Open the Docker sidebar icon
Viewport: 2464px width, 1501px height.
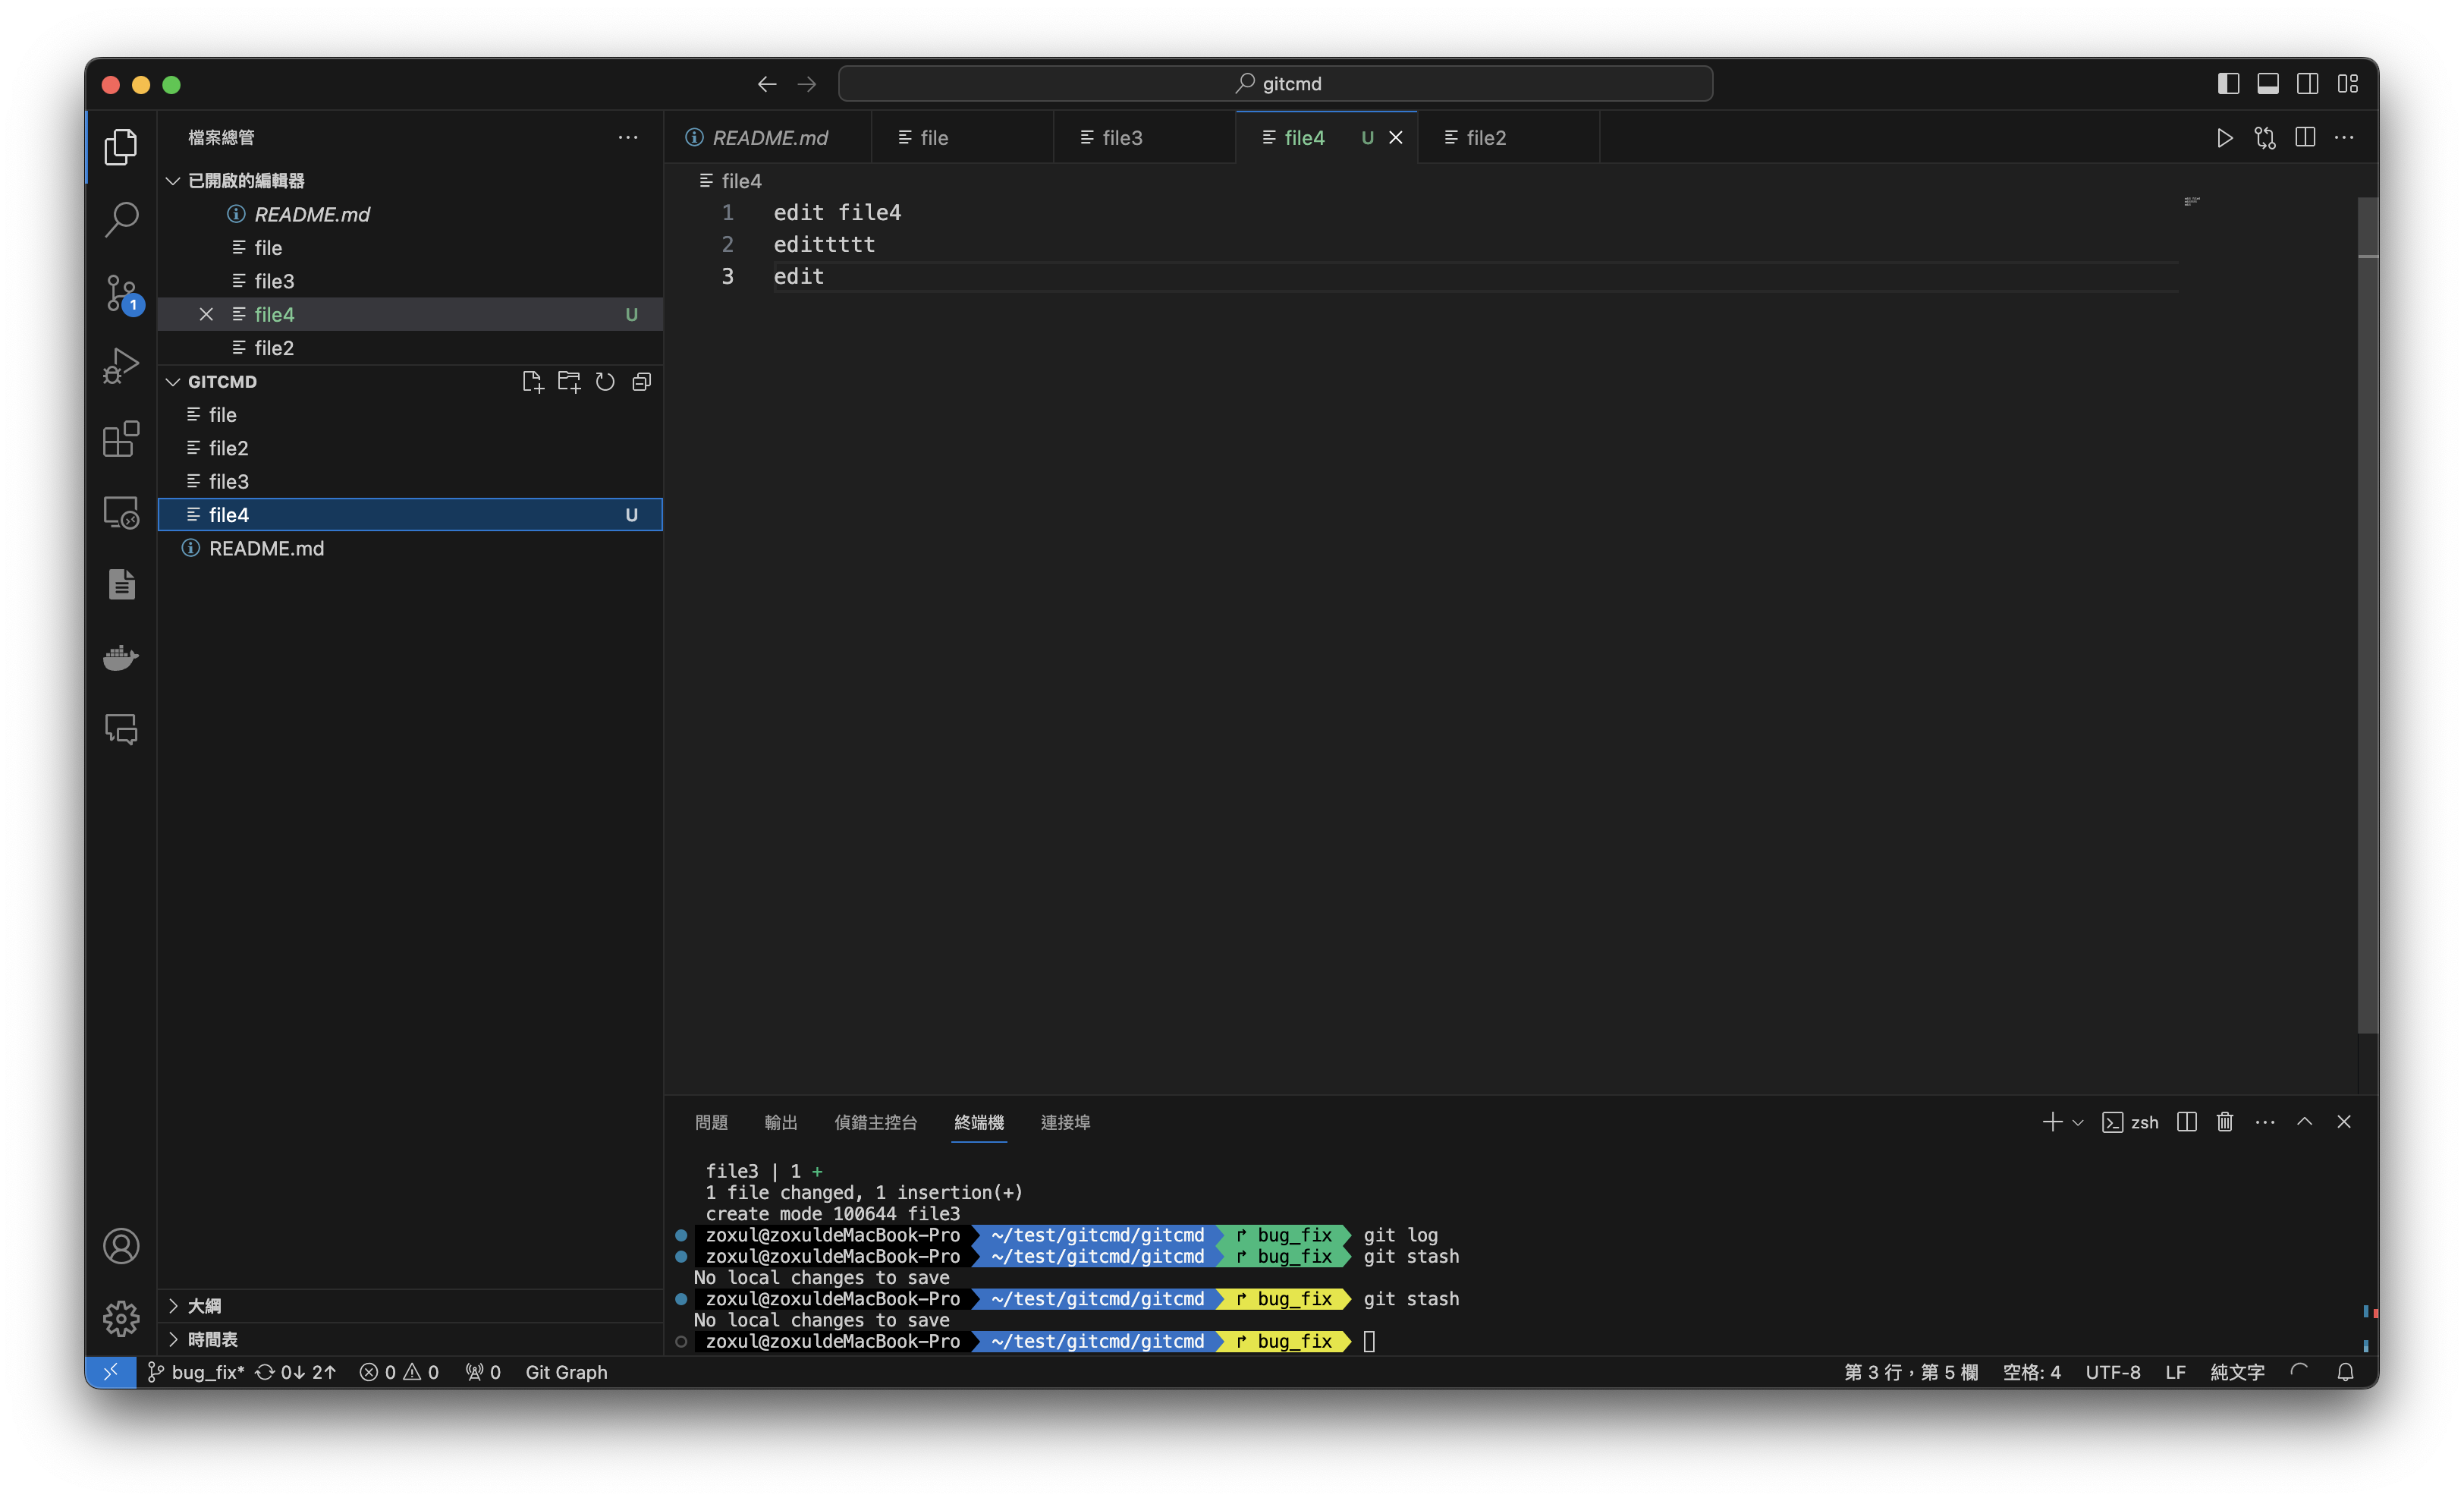click(x=121, y=657)
